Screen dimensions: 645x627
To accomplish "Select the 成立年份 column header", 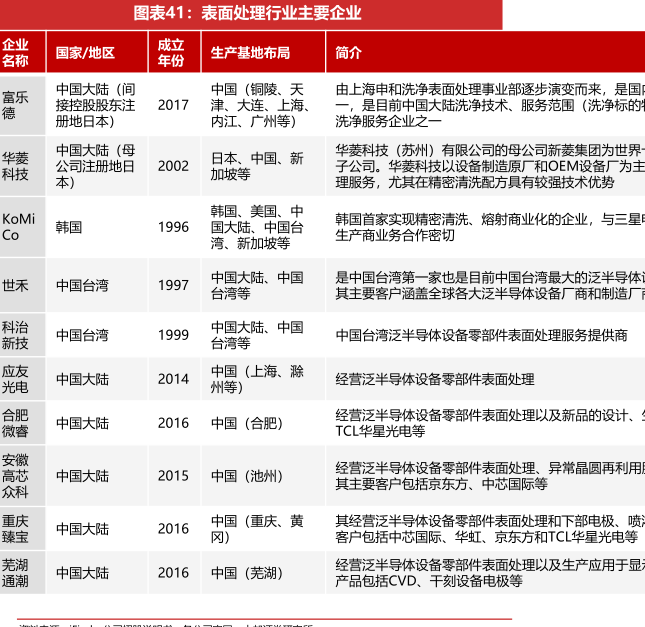I will [x=171, y=53].
